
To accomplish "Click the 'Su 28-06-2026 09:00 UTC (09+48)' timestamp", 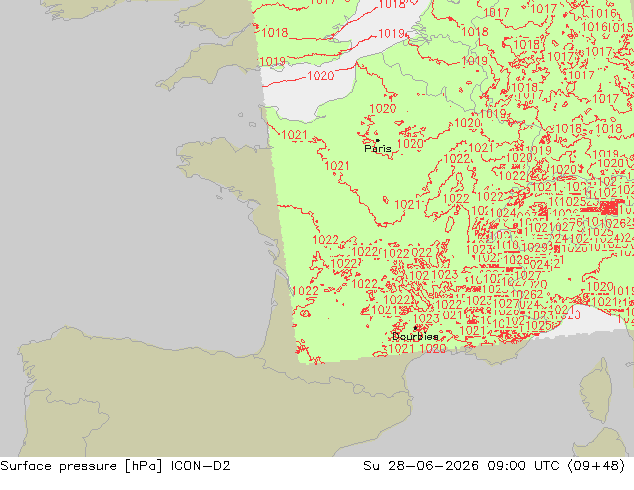I will point(494,466).
